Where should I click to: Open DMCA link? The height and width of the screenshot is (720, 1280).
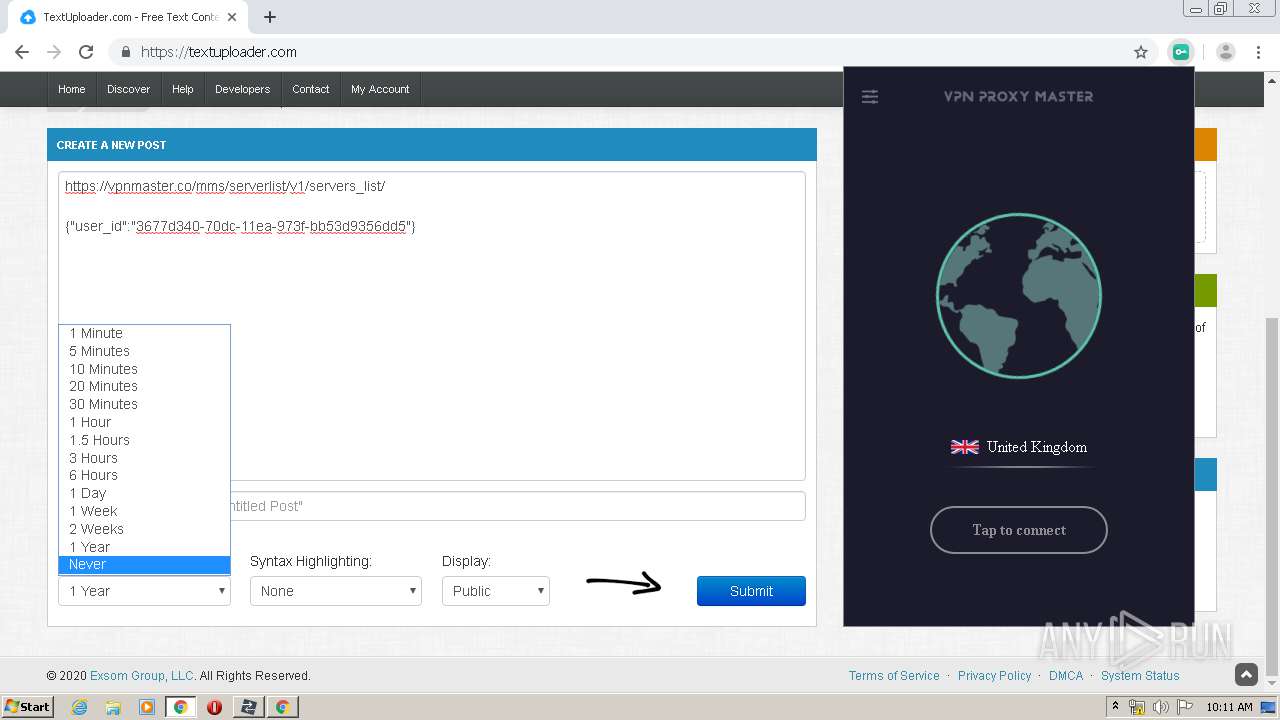[1066, 676]
